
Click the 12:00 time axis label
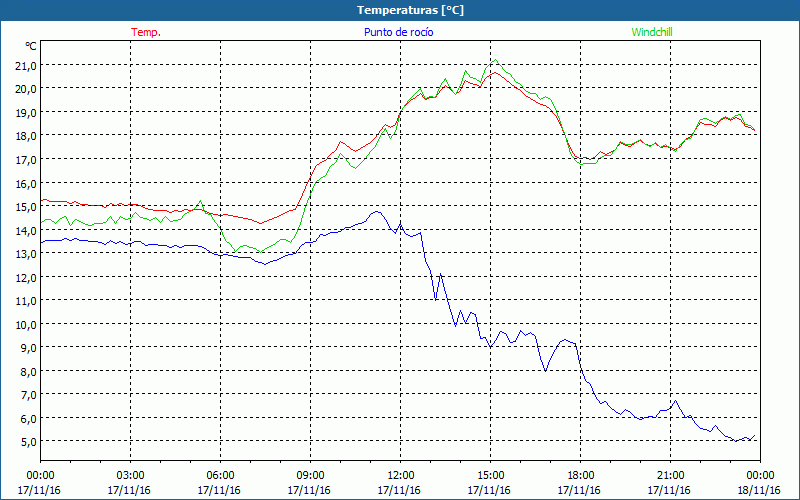pyautogui.click(x=401, y=475)
